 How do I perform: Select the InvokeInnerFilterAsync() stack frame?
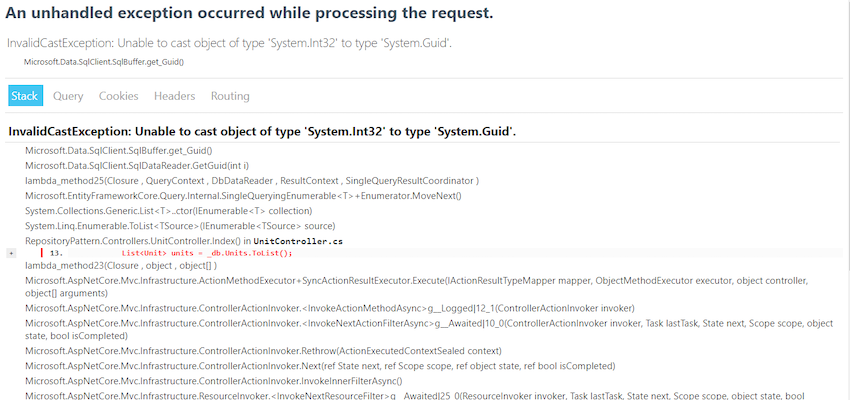214,380
